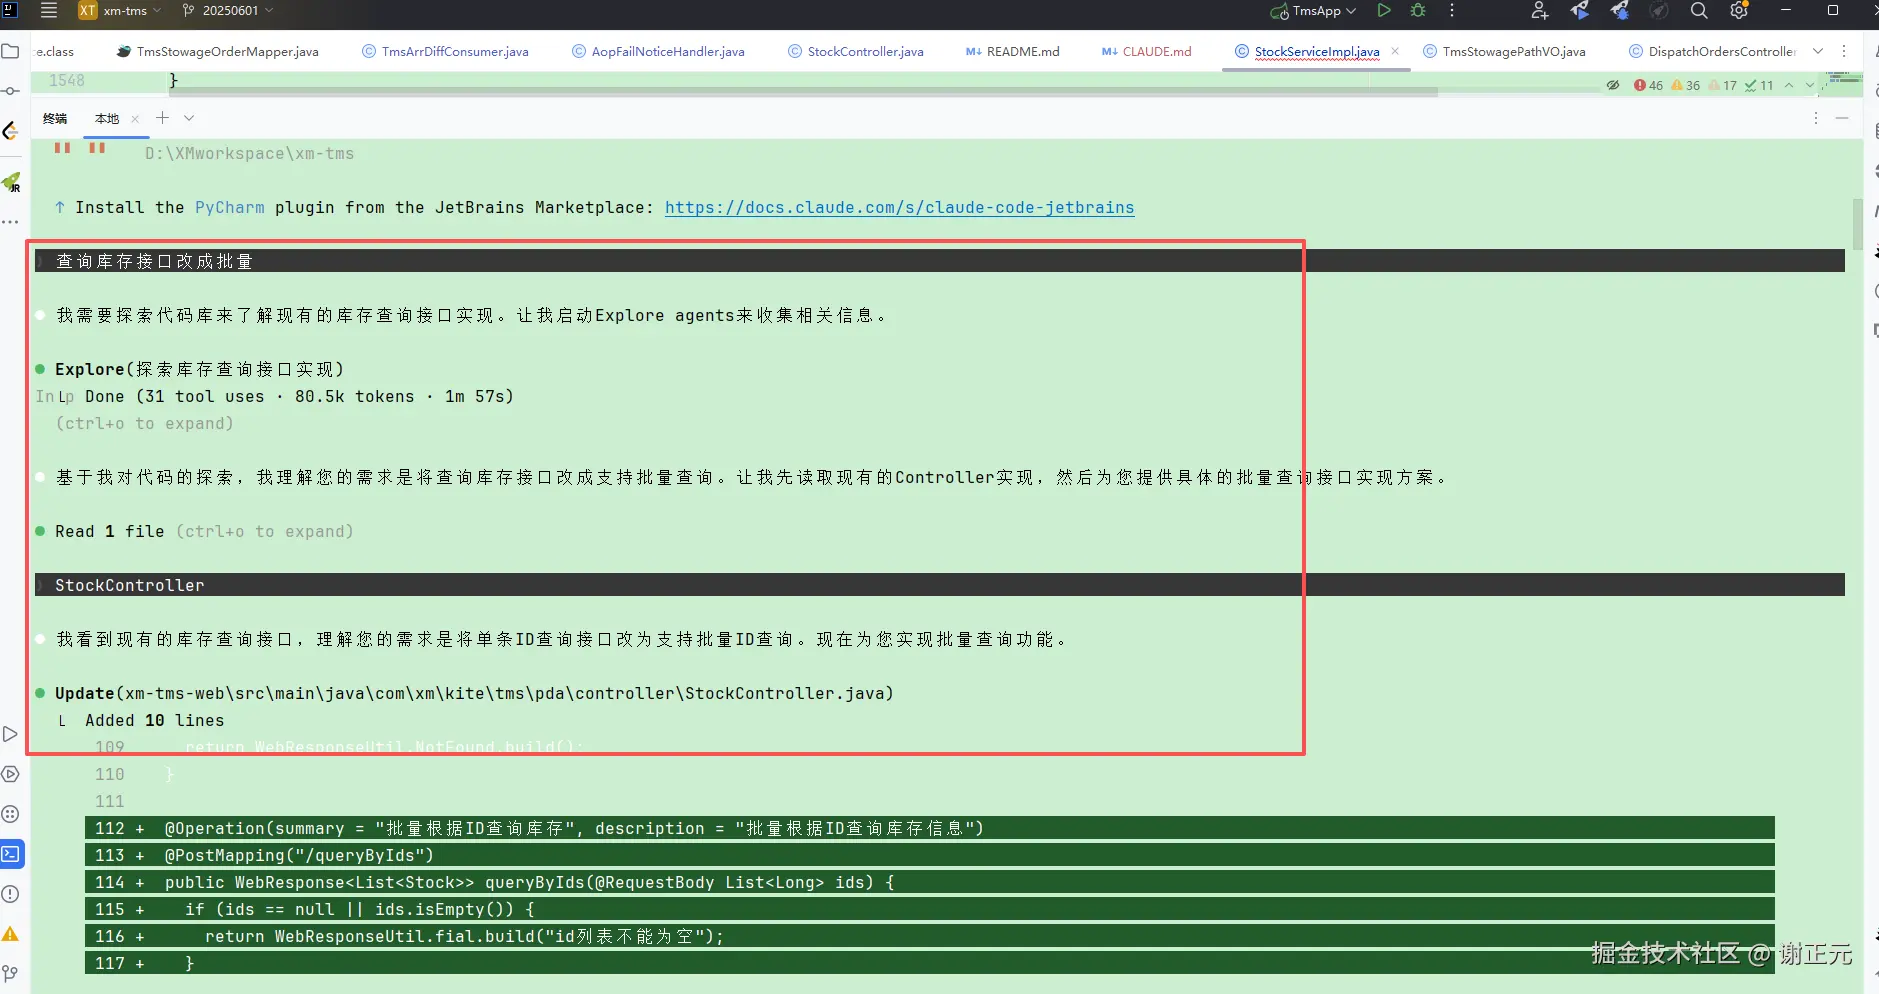Image resolution: width=1879 pixels, height=994 pixels.
Task: Click the terminal vertical scrollbar thumb
Action: tap(1857, 224)
